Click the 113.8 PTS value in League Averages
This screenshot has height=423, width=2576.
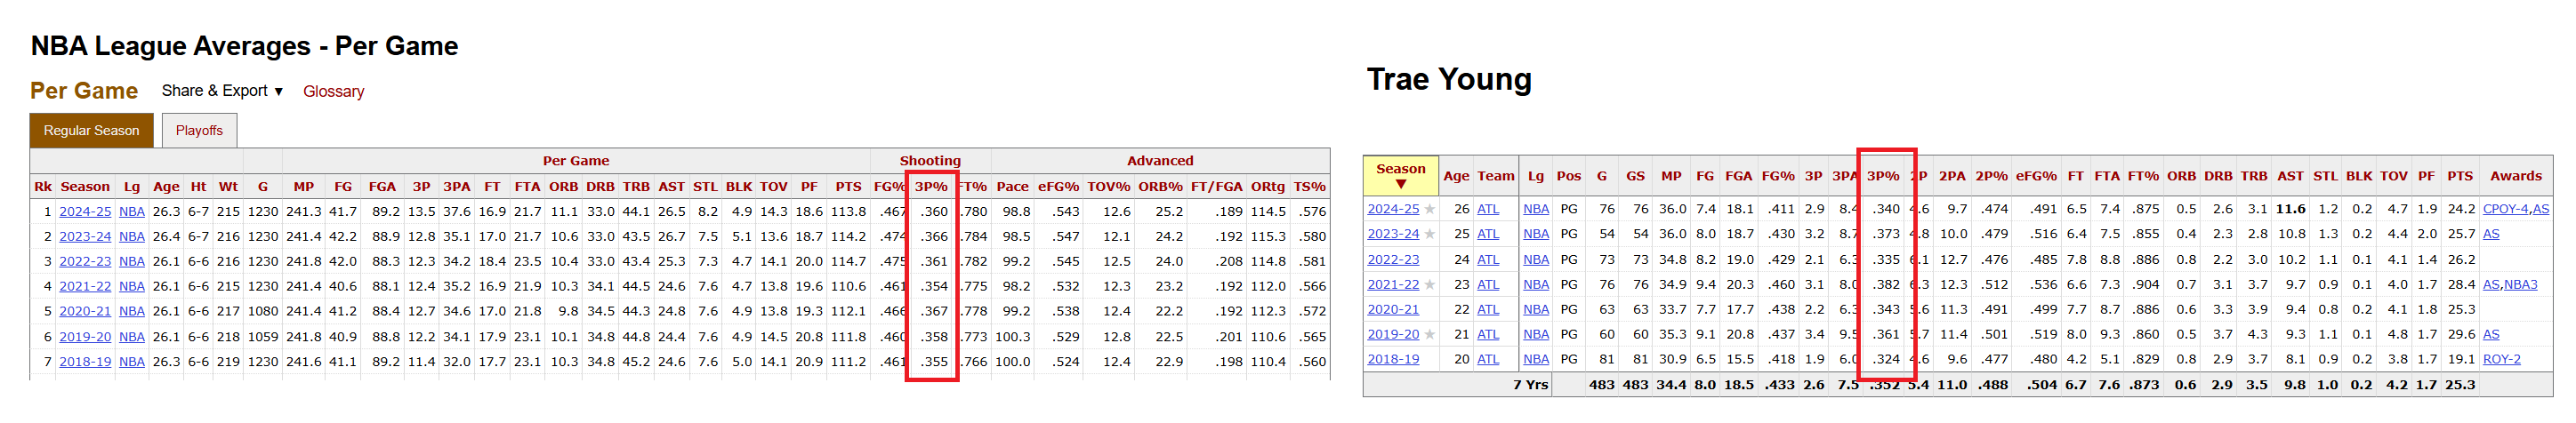tap(848, 212)
